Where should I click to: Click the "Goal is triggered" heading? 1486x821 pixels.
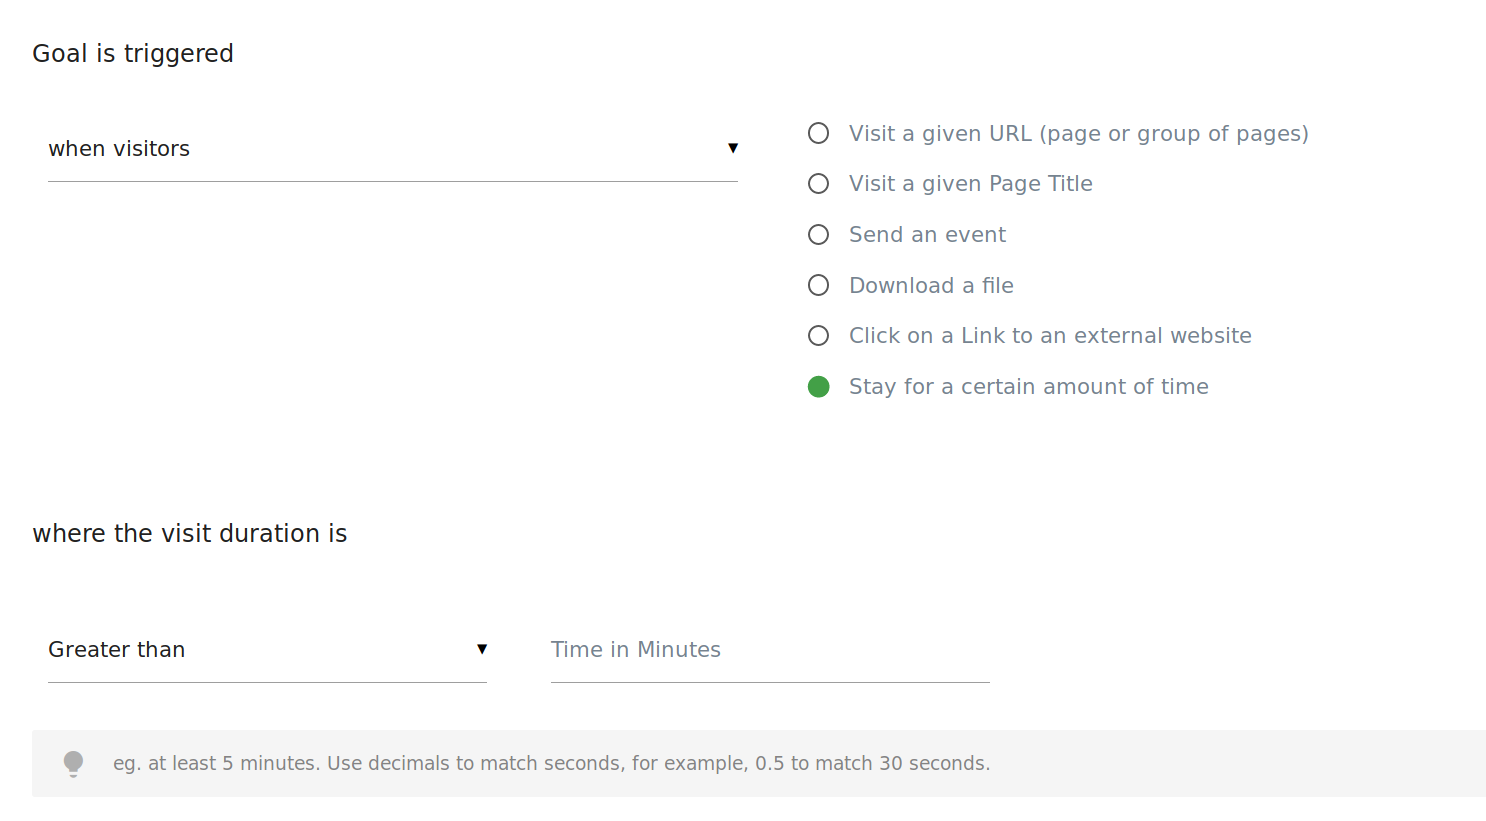click(133, 54)
